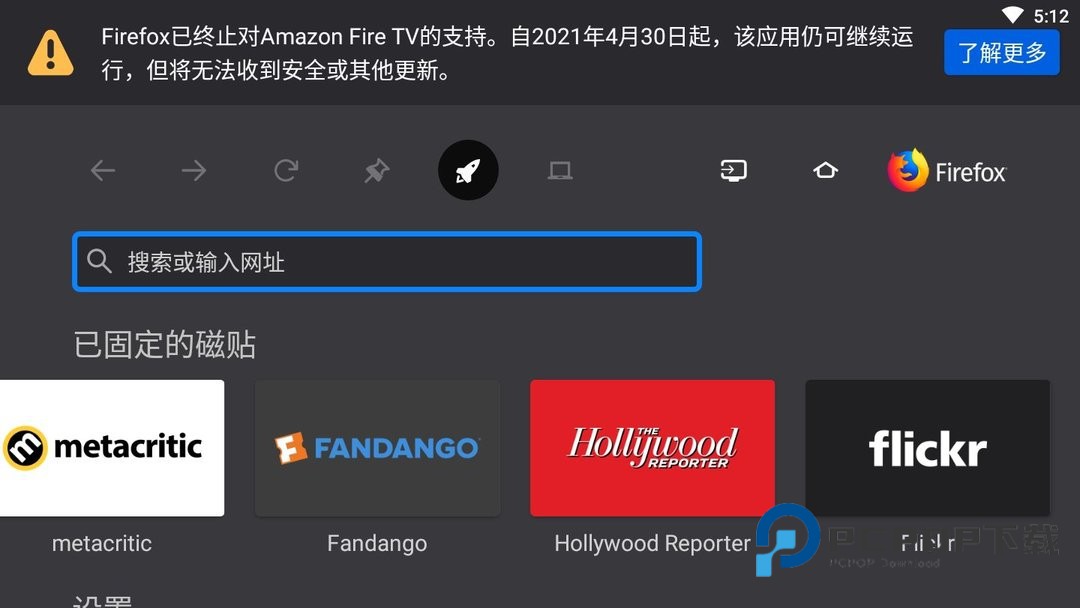Open the Hollywood Reporter pinned tile

point(652,448)
